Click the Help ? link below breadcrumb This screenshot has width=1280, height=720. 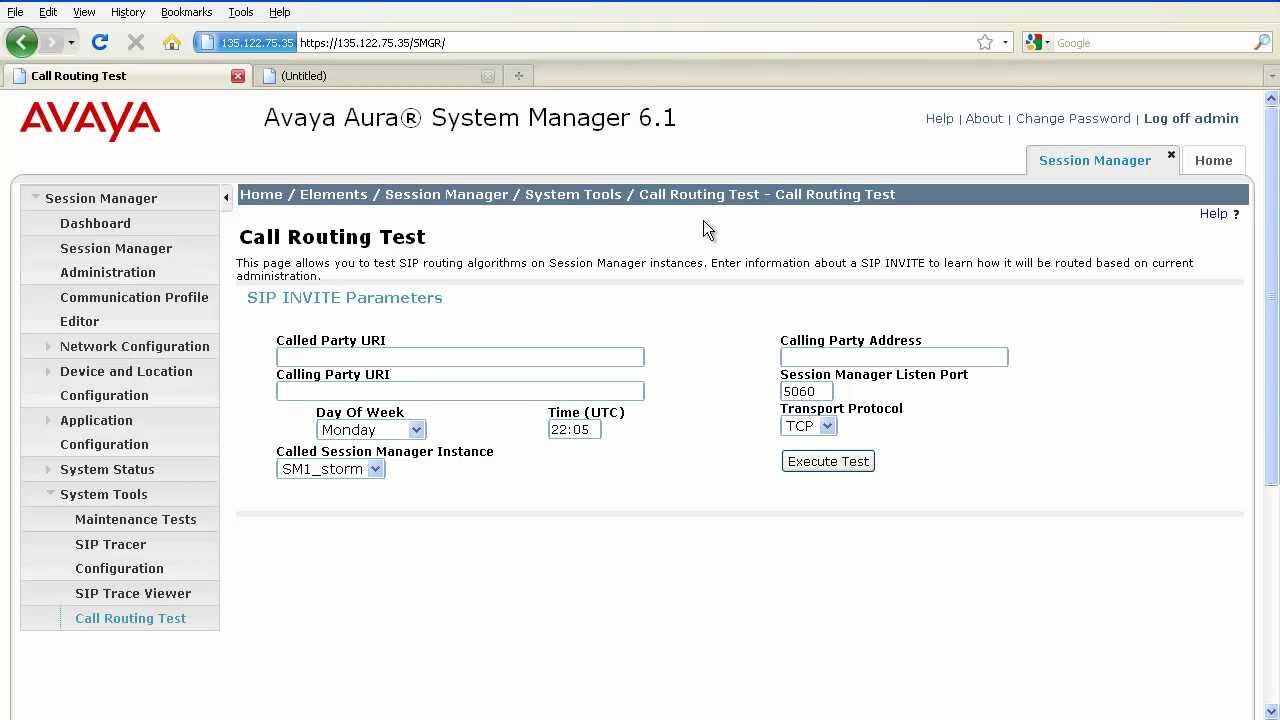(1219, 214)
